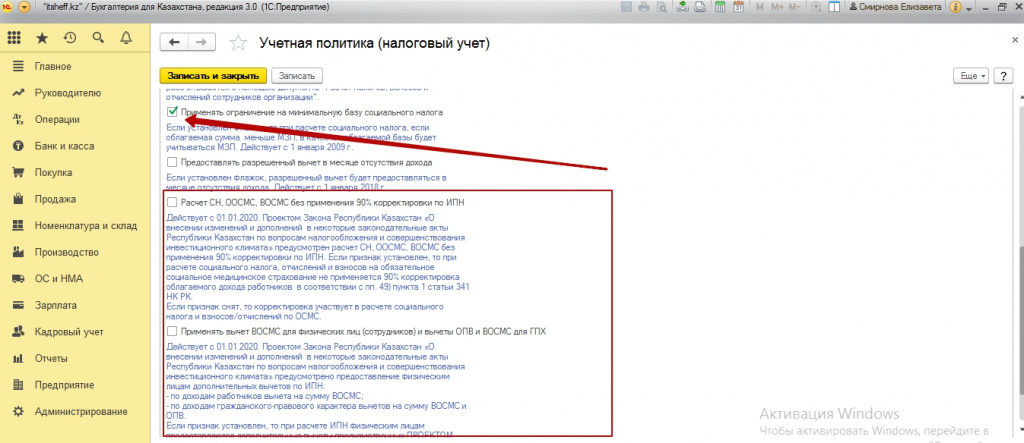Open form help question mark button
Image resolution: width=1024 pixels, height=443 pixels.
tap(1002, 76)
